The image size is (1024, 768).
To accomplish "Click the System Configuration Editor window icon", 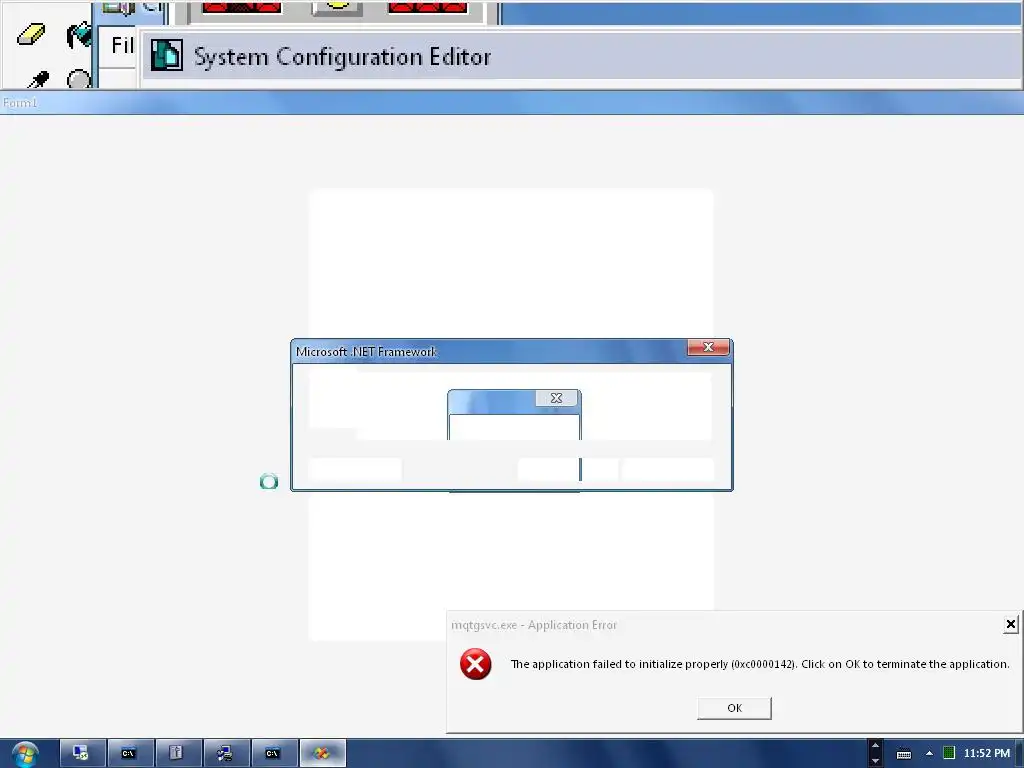I will coord(167,55).
